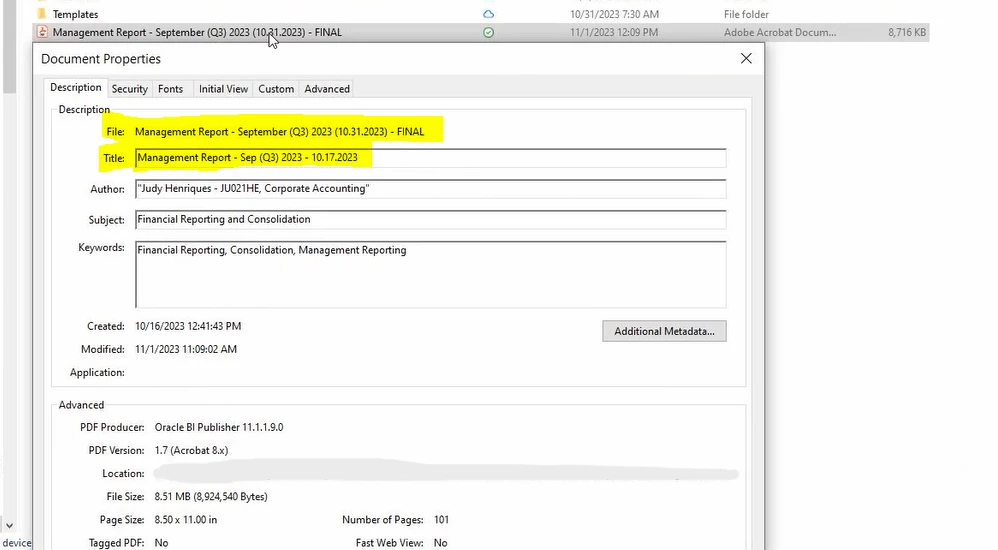
Task: Click the File folder type cell
Action: (746, 14)
